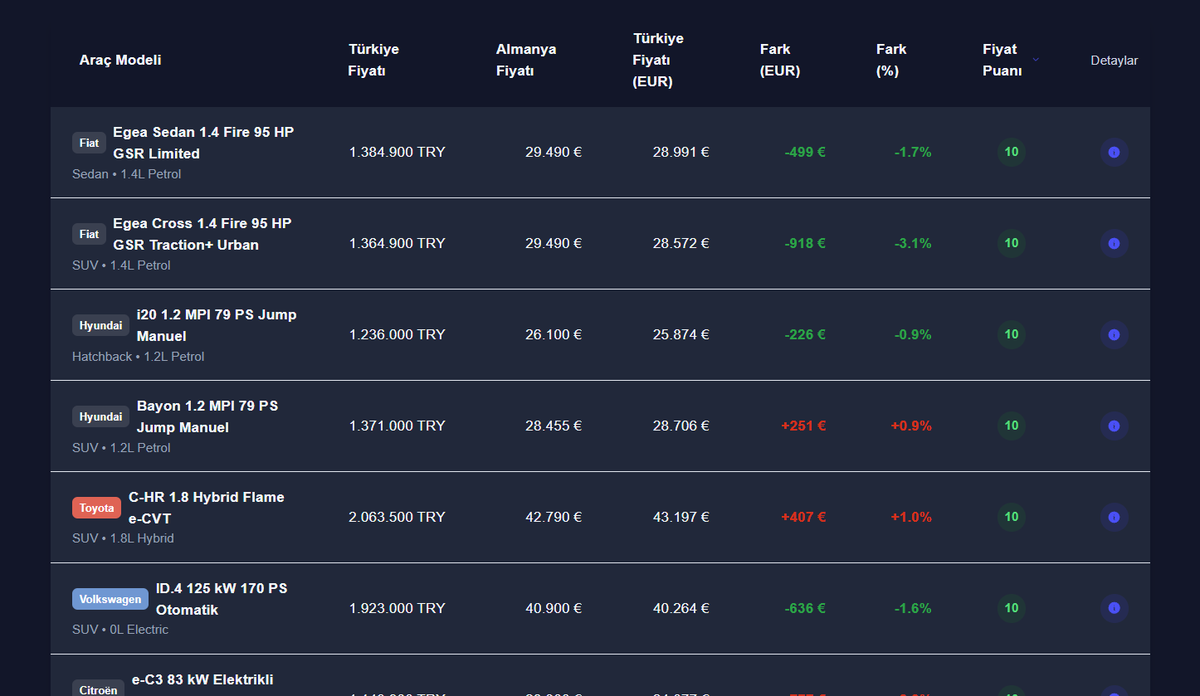Viewport: 1200px width, 696px height.
Task: Click Detaylar column header
Action: tap(1114, 60)
